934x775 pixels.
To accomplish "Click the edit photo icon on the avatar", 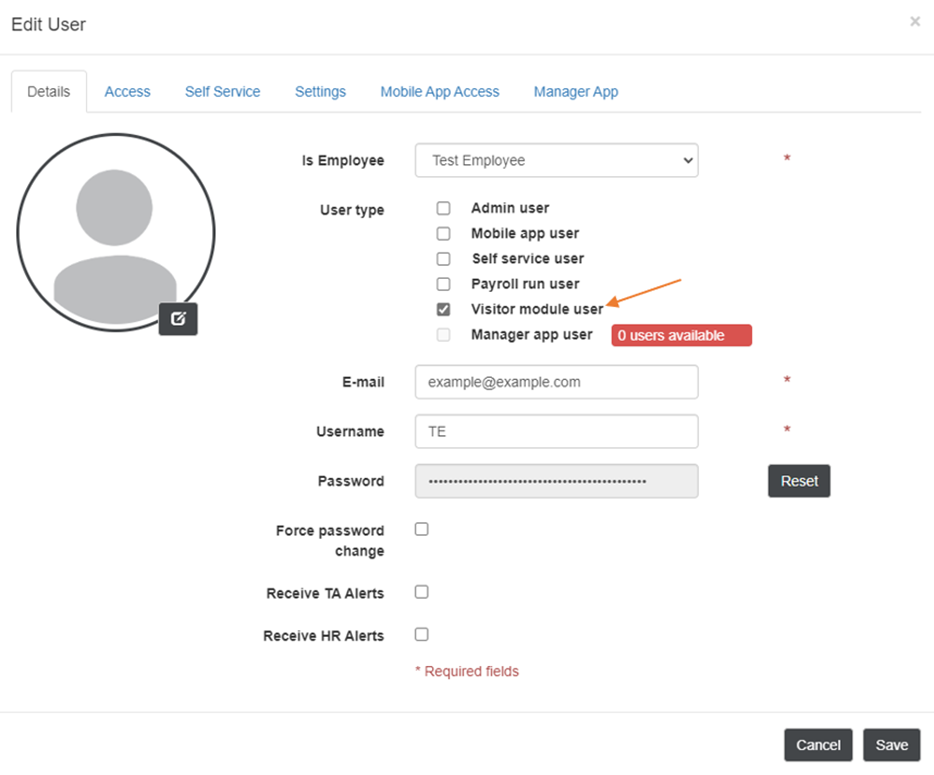I will tap(178, 319).
